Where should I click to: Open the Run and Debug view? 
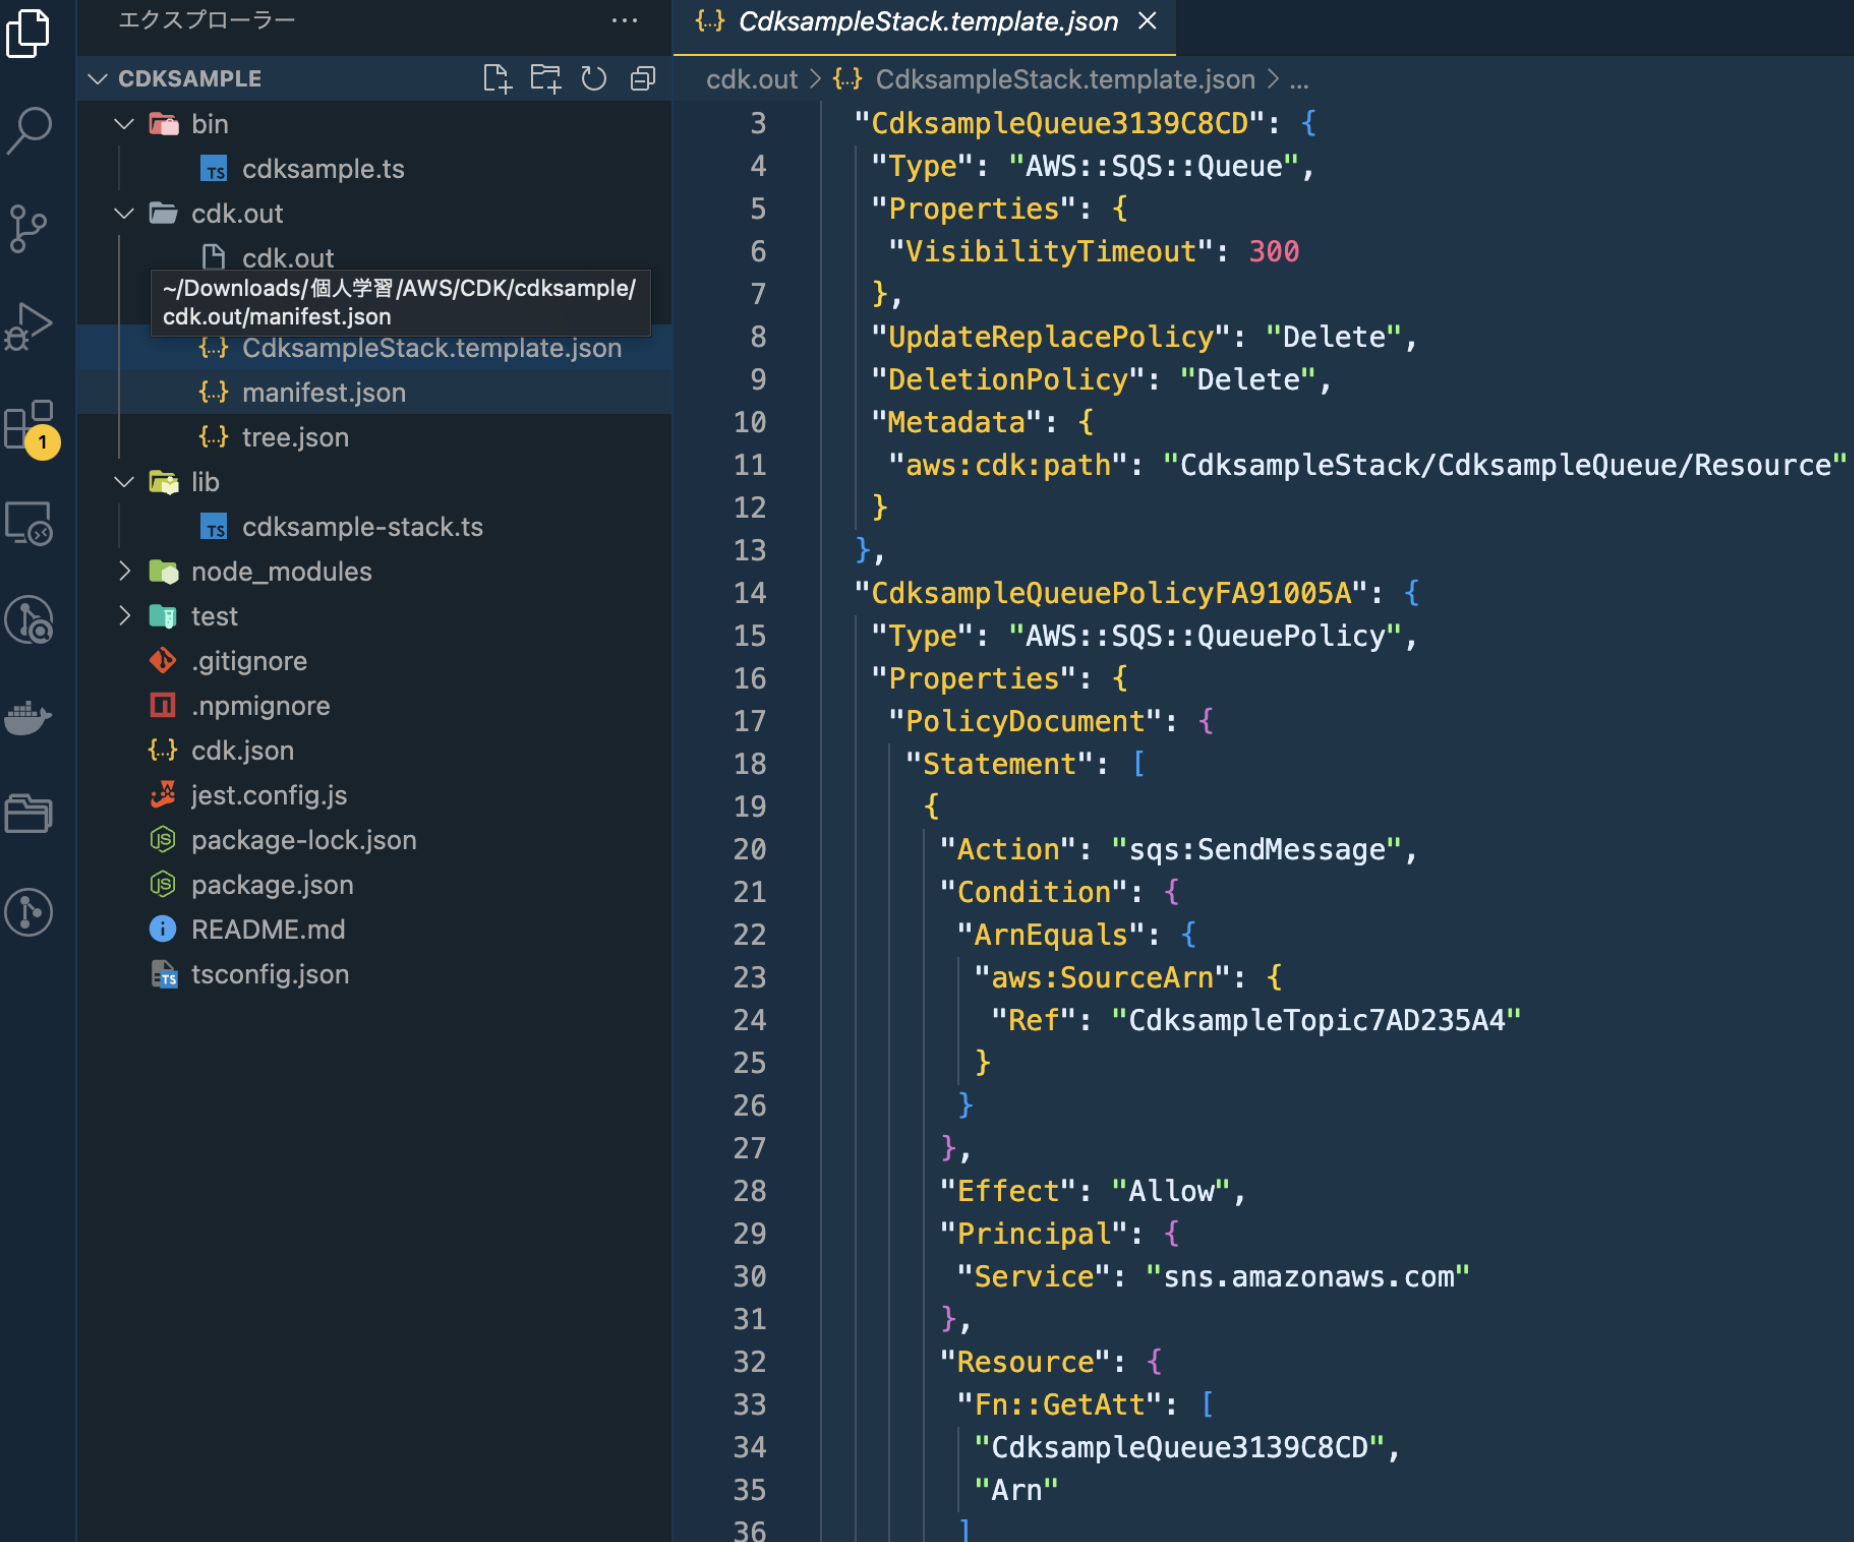click(x=30, y=326)
